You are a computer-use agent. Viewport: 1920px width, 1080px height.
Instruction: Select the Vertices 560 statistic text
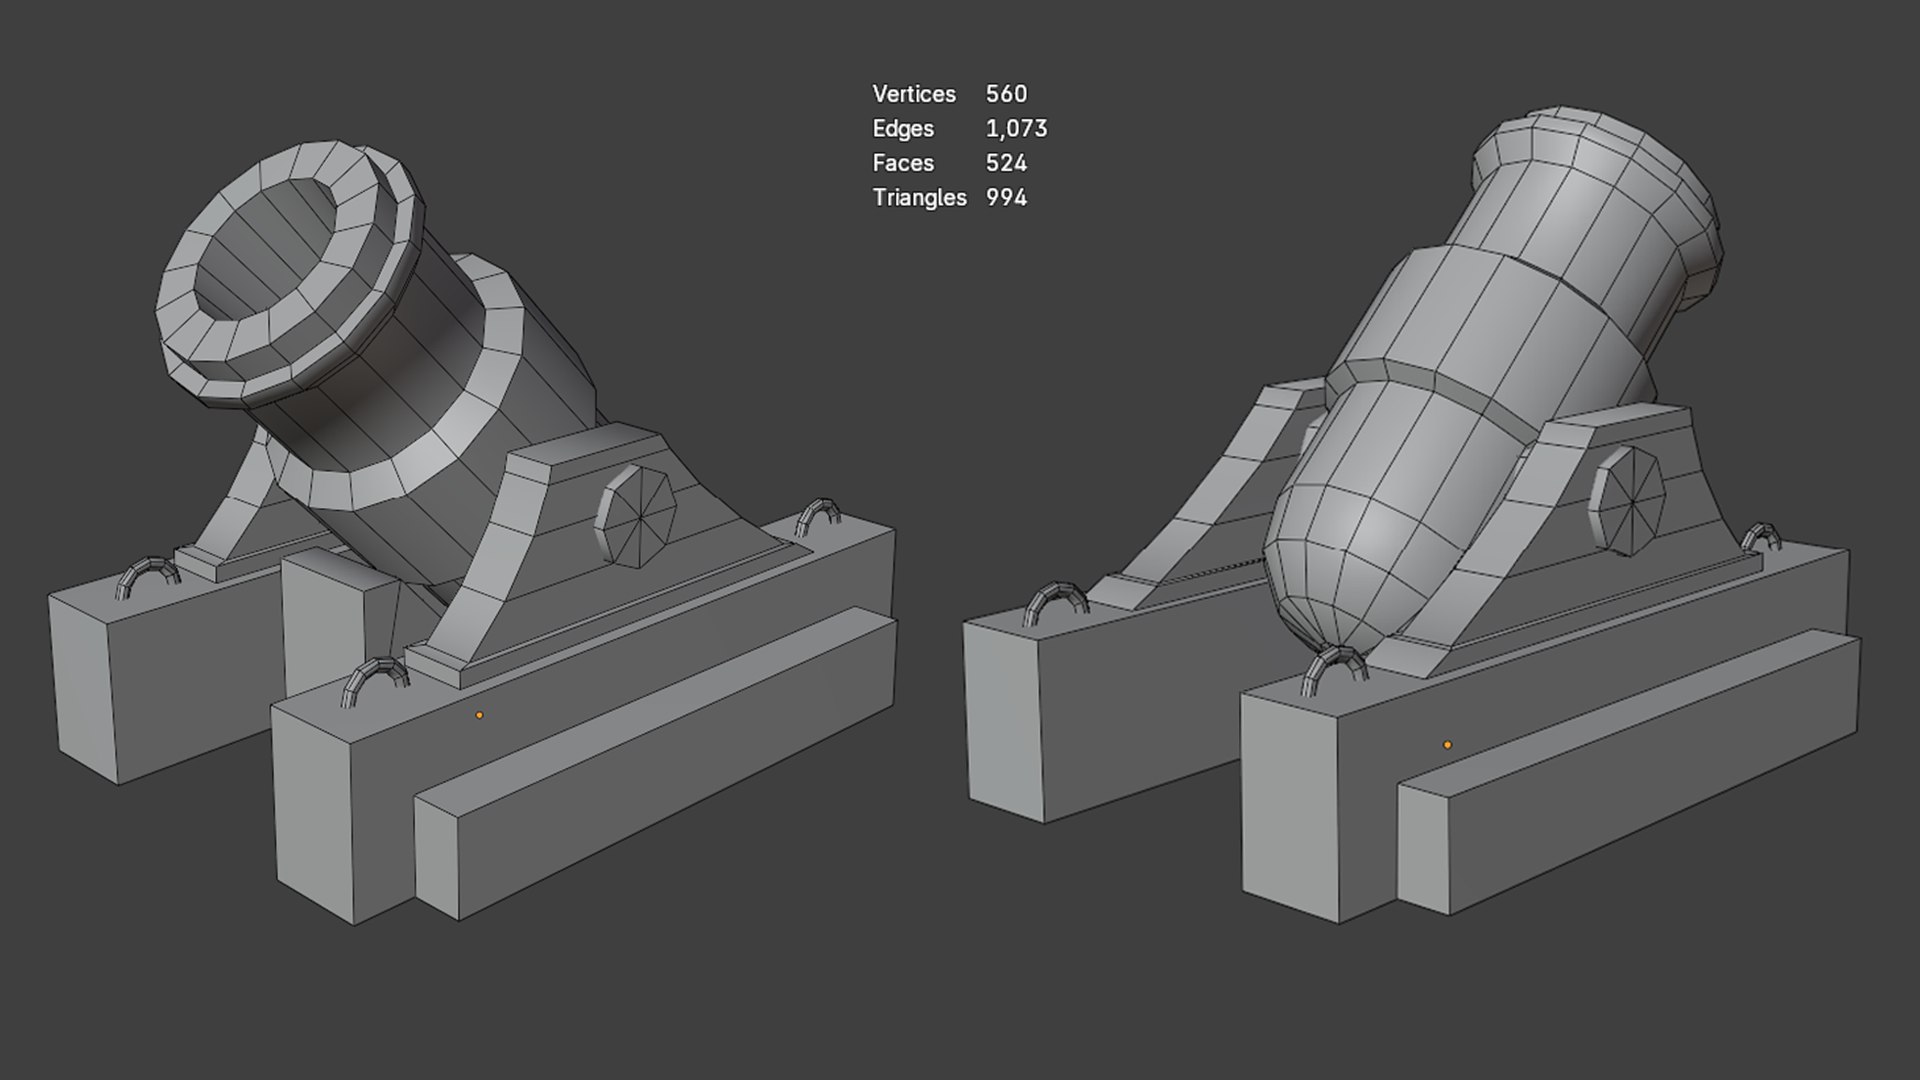pyautogui.click(x=950, y=94)
